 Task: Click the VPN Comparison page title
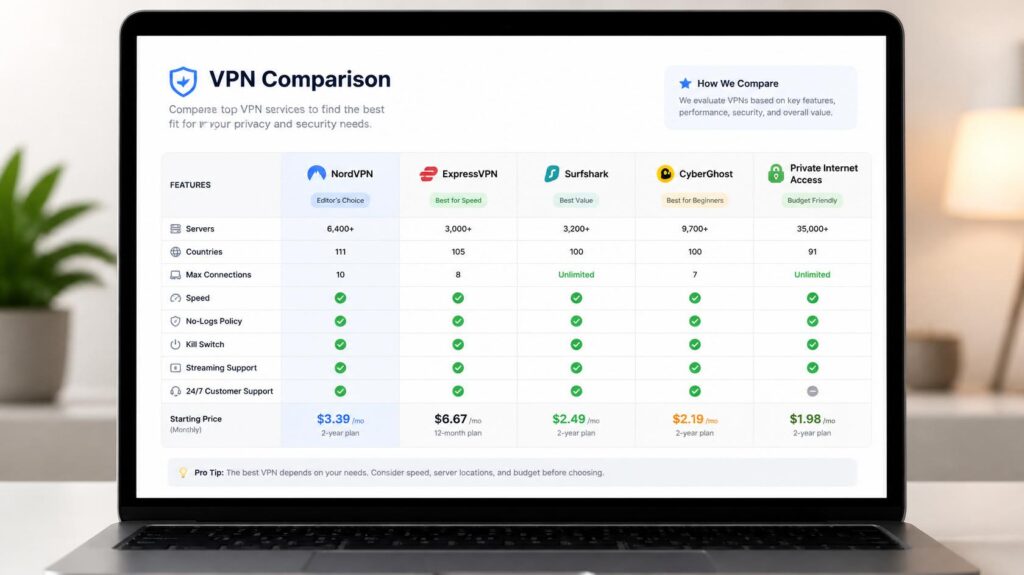pyautogui.click(x=300, y=79)
